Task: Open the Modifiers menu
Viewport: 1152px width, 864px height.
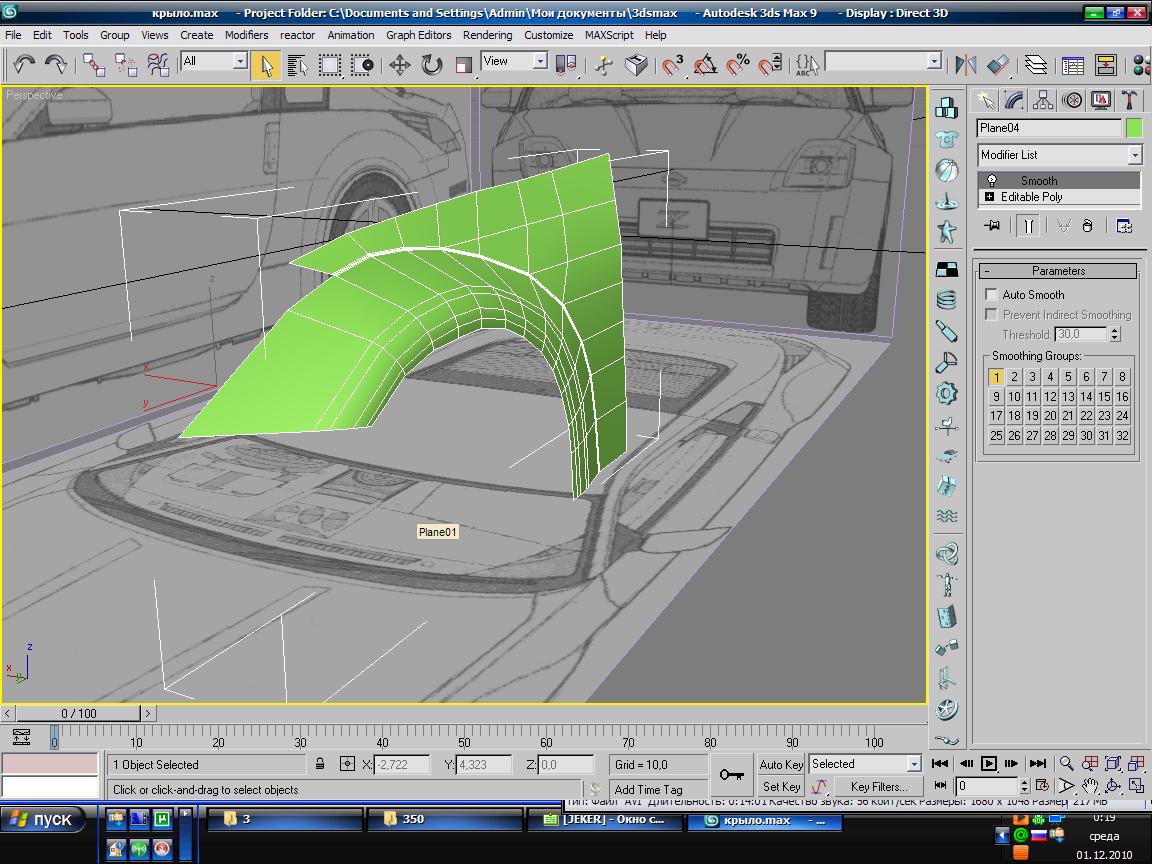Action: tap(246, 35)
